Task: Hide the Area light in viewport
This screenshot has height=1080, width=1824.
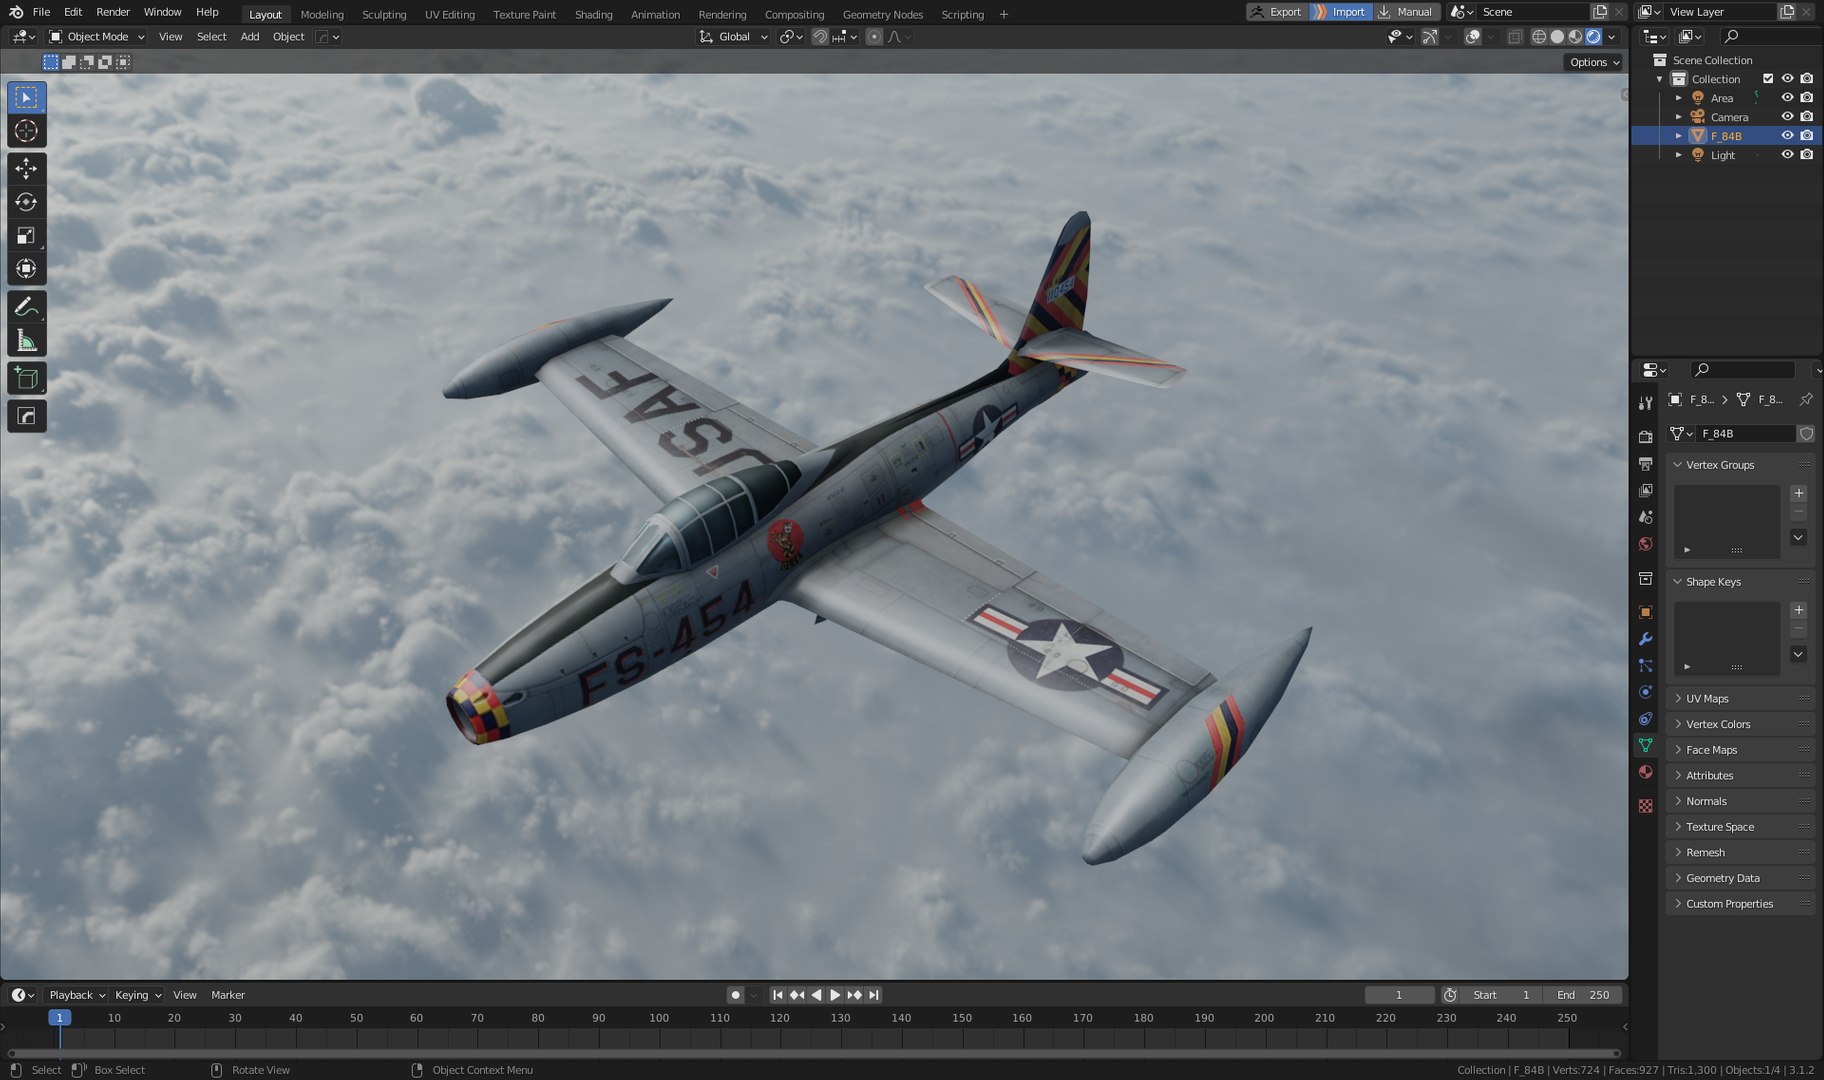Action: click(x=1787, y=98)
